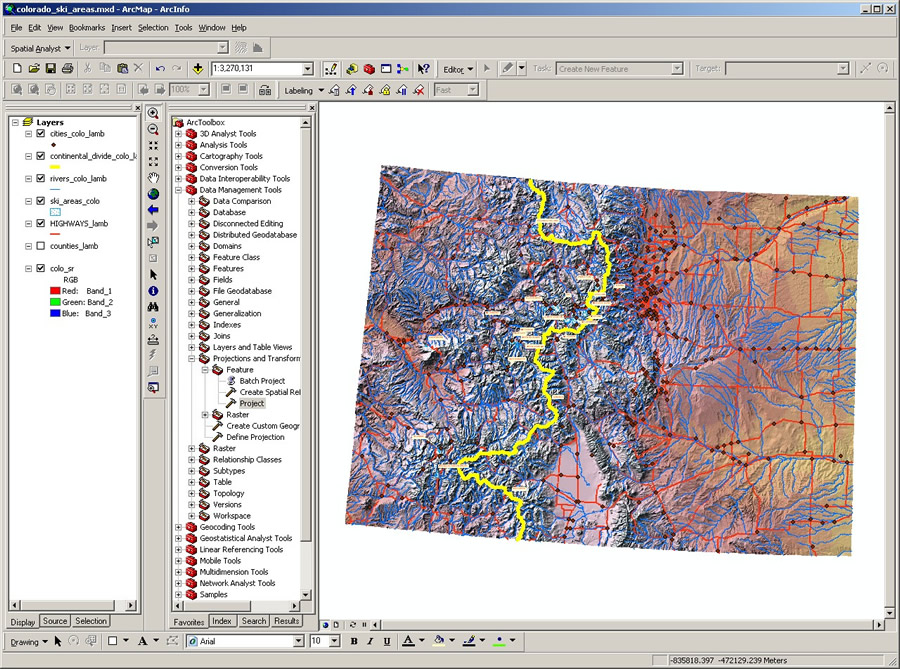Collapse Projections and Transformations toolset
Screen dimensions: 900x669
point(192,359)
